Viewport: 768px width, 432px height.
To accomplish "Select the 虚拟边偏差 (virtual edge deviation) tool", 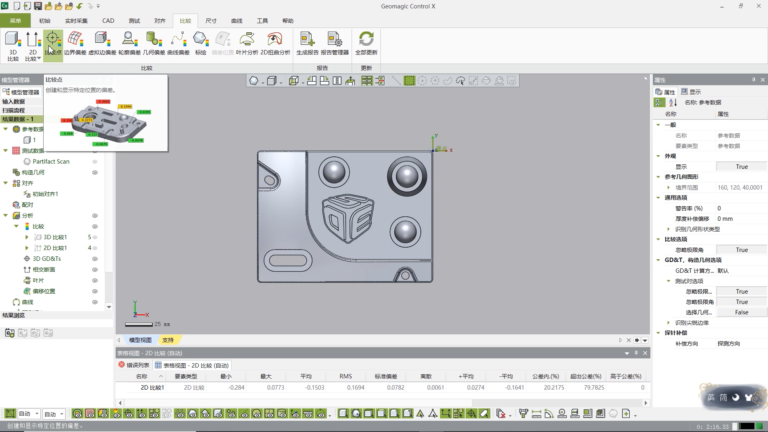I will pyautogui.click(x=102, y=43).
